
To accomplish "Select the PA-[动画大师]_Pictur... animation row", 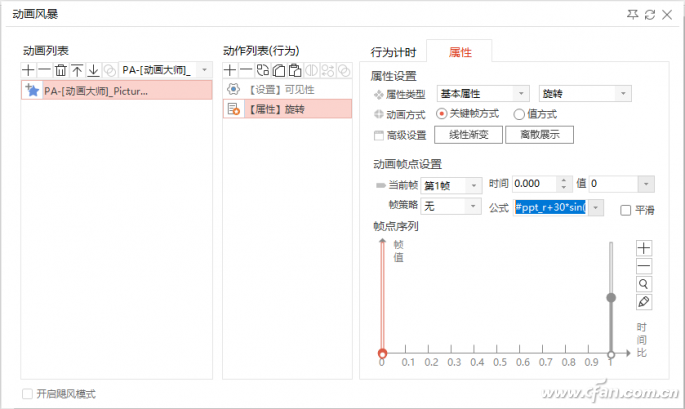I will coord(117,90).
